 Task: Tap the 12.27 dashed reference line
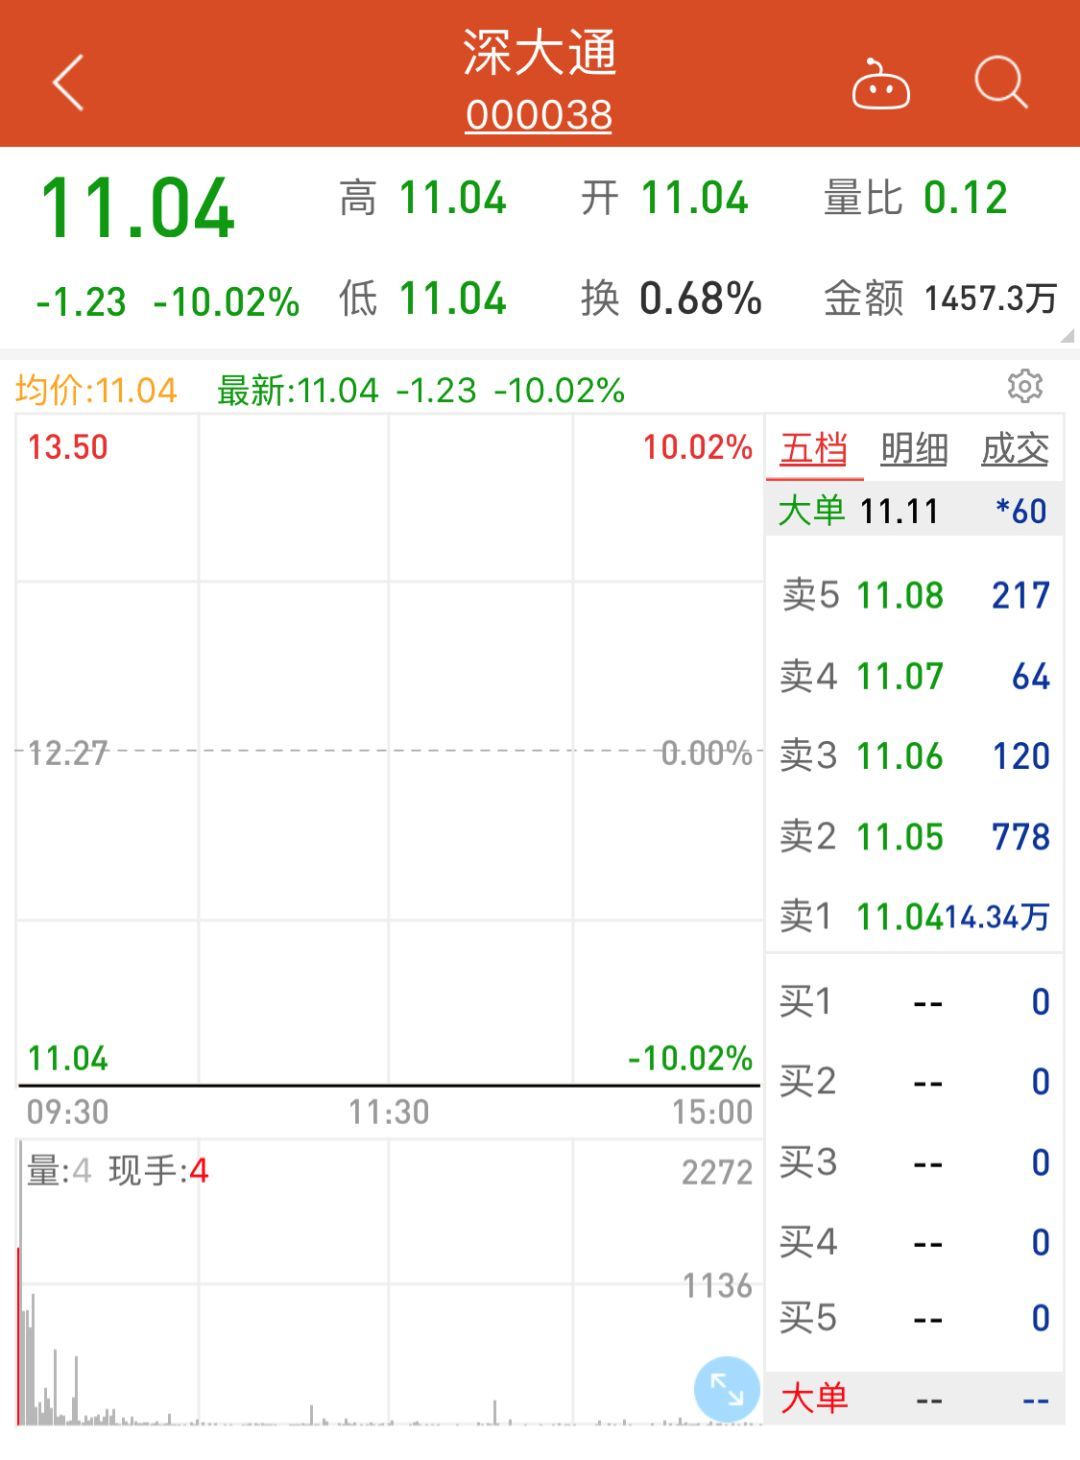pyautogui.click(x=388, y=751)
